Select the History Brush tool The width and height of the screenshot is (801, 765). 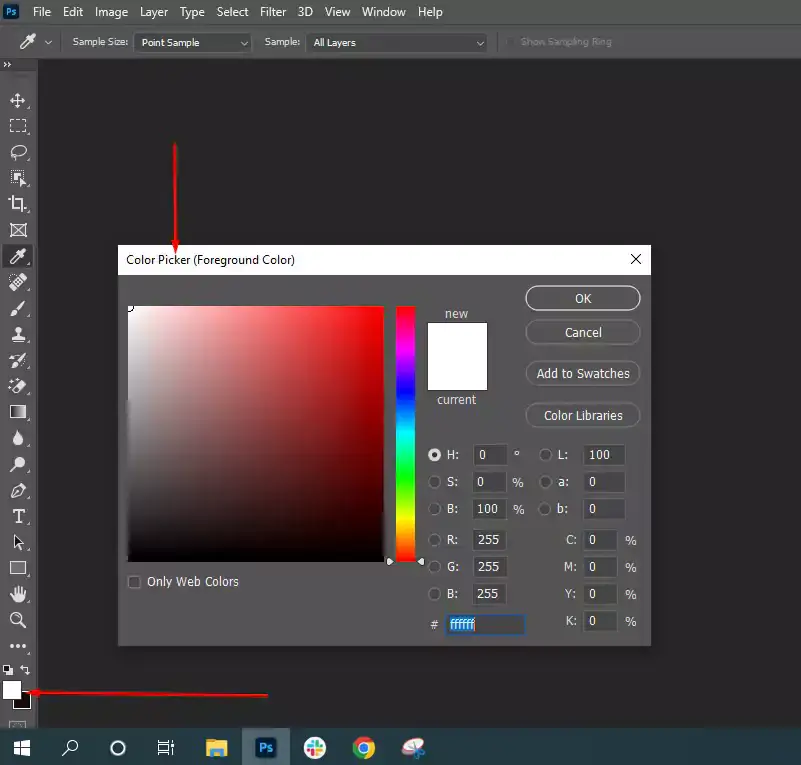(18, 360)
